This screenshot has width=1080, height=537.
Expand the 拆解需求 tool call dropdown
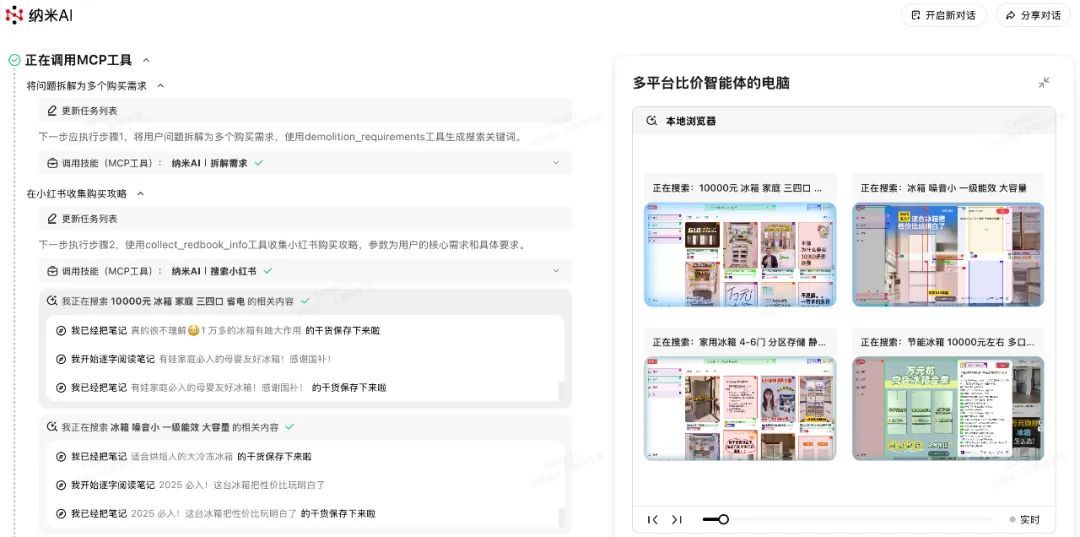point(556,163)
